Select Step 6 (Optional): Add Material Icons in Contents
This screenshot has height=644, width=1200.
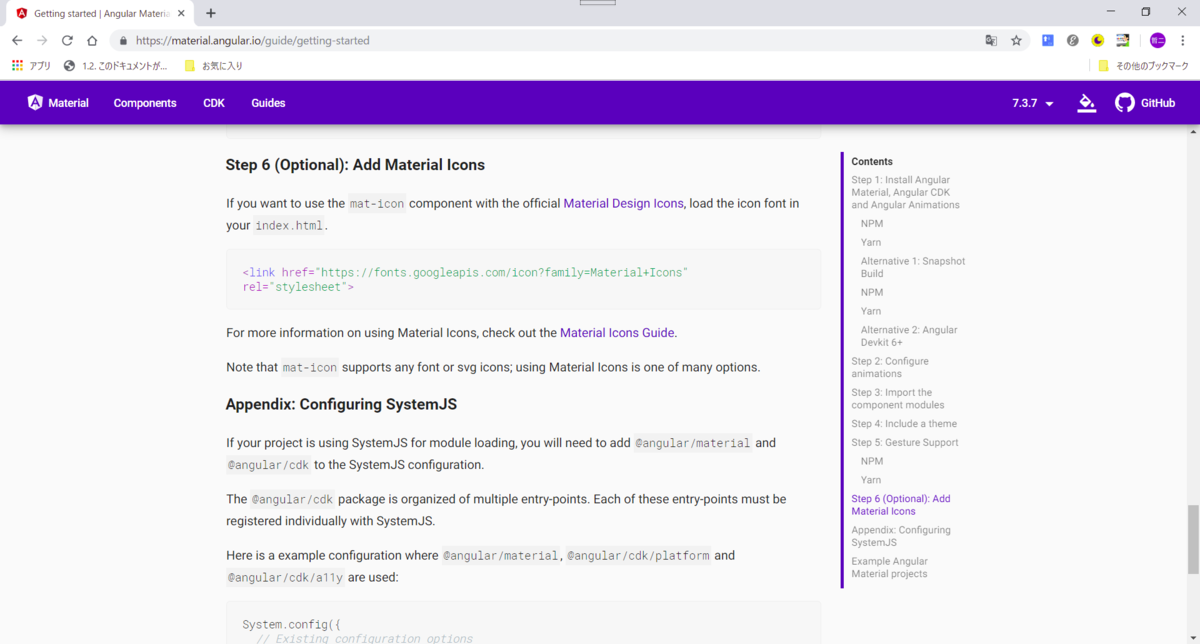[x=901, y=505]
